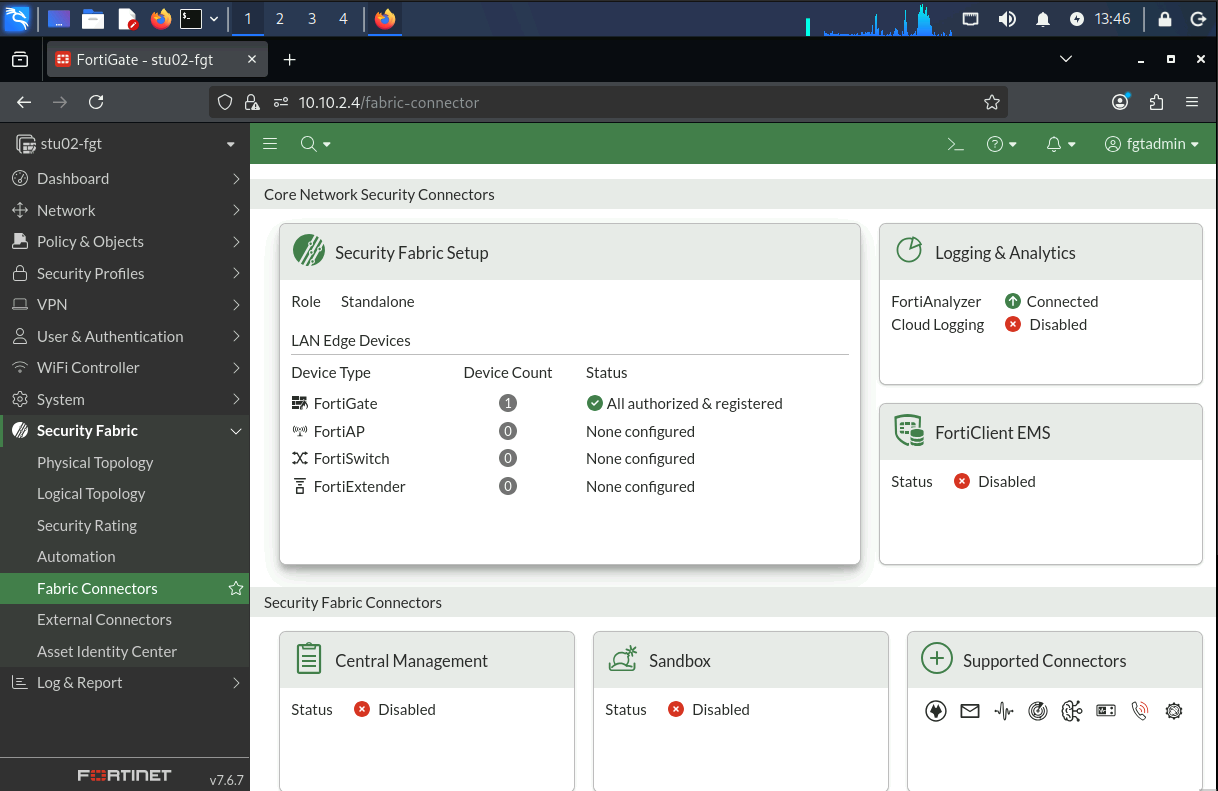1218x791 pixels.
Task: Favorite Fabric Connectors with star icon
Action: (236, 588)
